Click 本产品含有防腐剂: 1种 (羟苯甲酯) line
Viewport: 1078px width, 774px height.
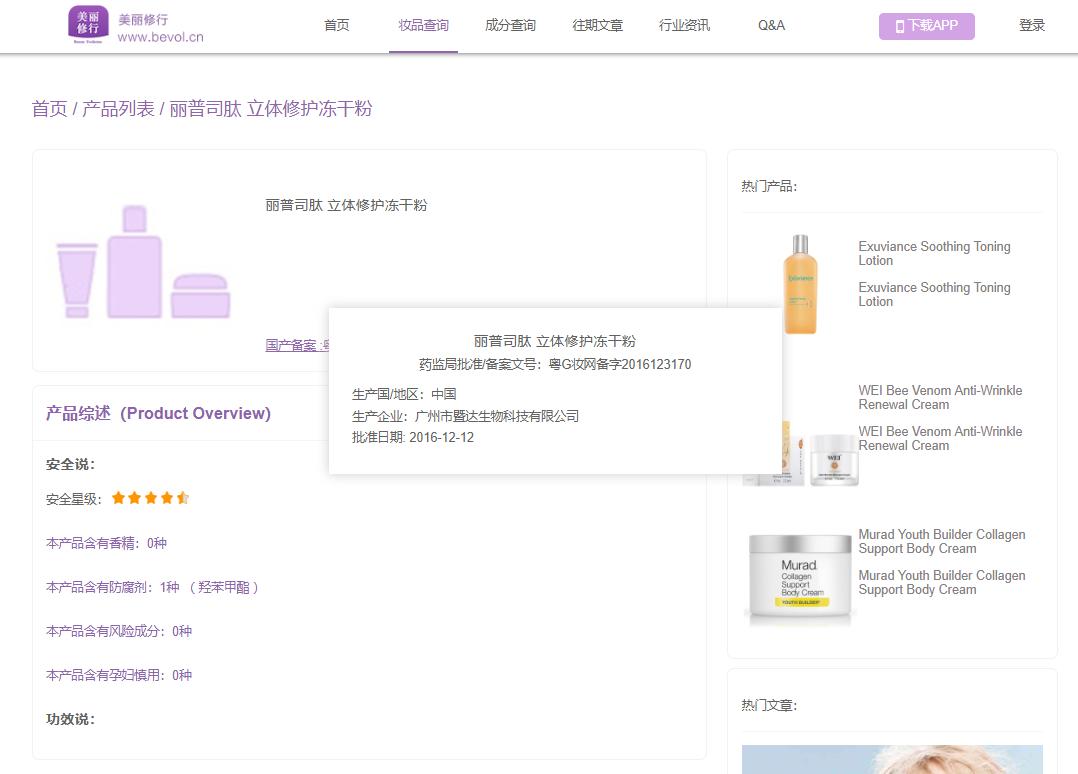point(153,587)
